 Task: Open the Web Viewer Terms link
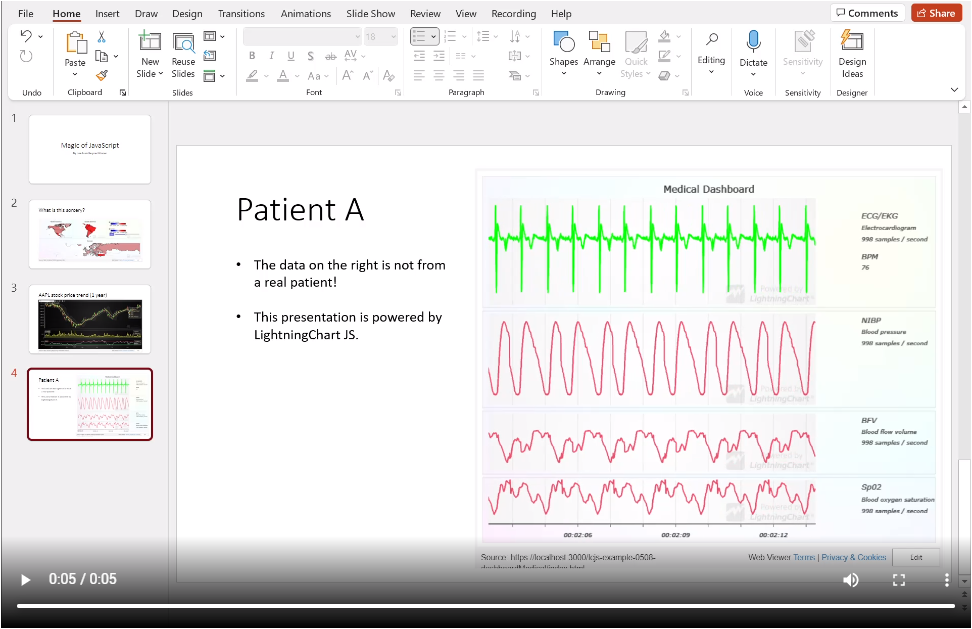[x=804, y=557]
